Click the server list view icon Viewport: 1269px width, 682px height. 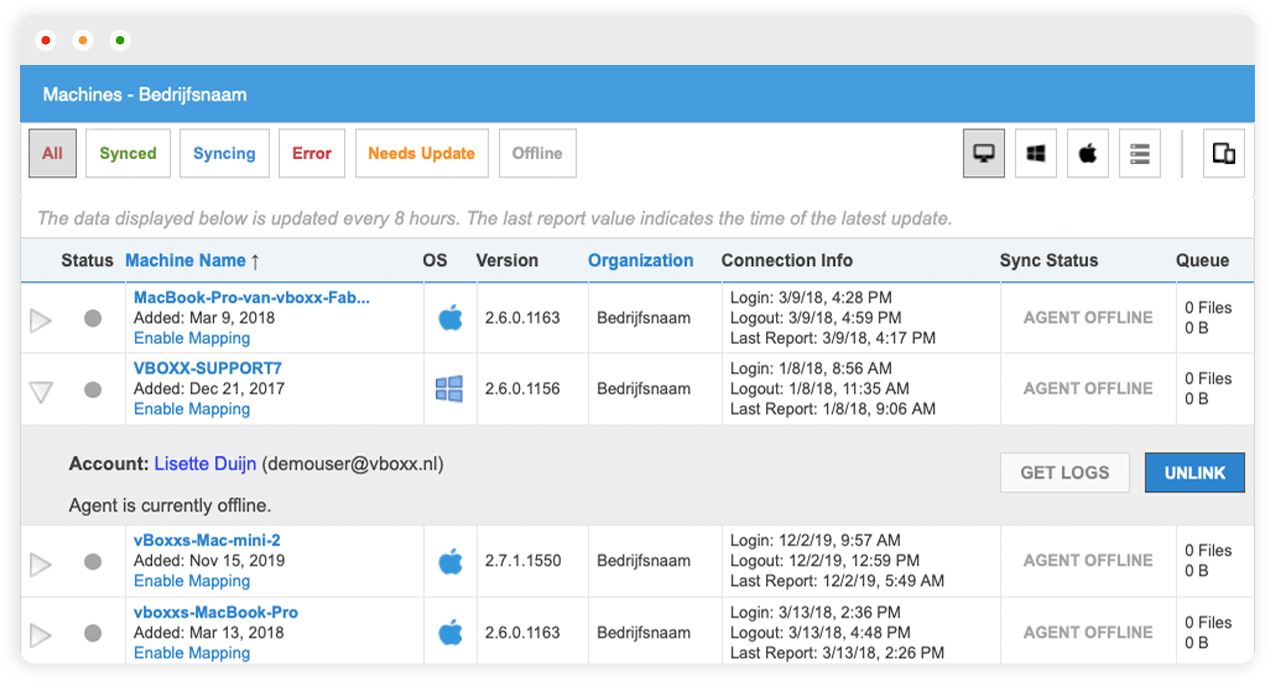[x=1140, y=154]
